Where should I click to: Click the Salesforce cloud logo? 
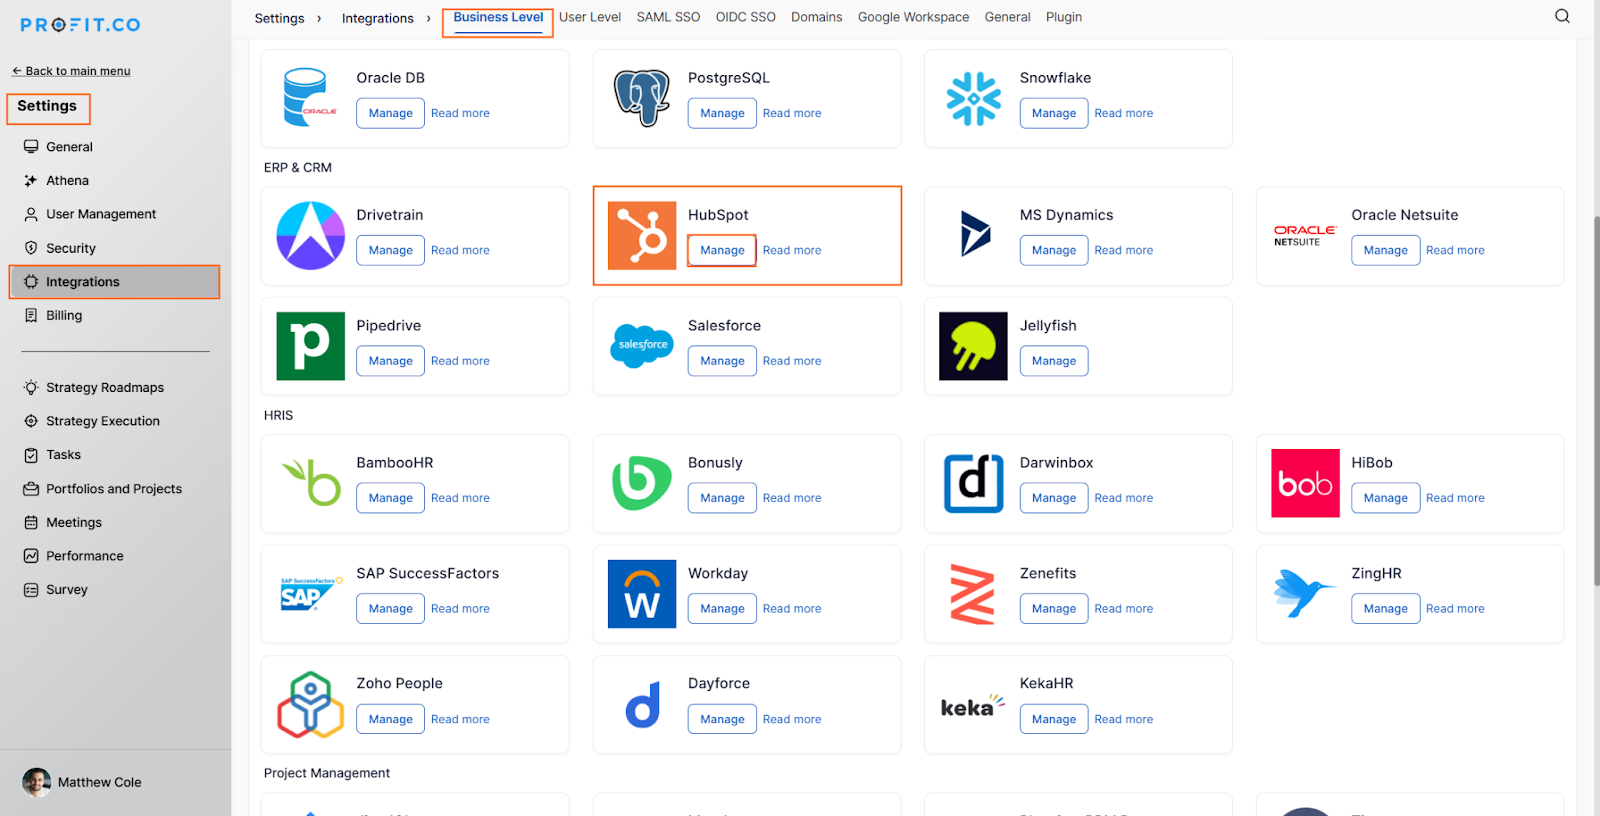click(642, 346)
